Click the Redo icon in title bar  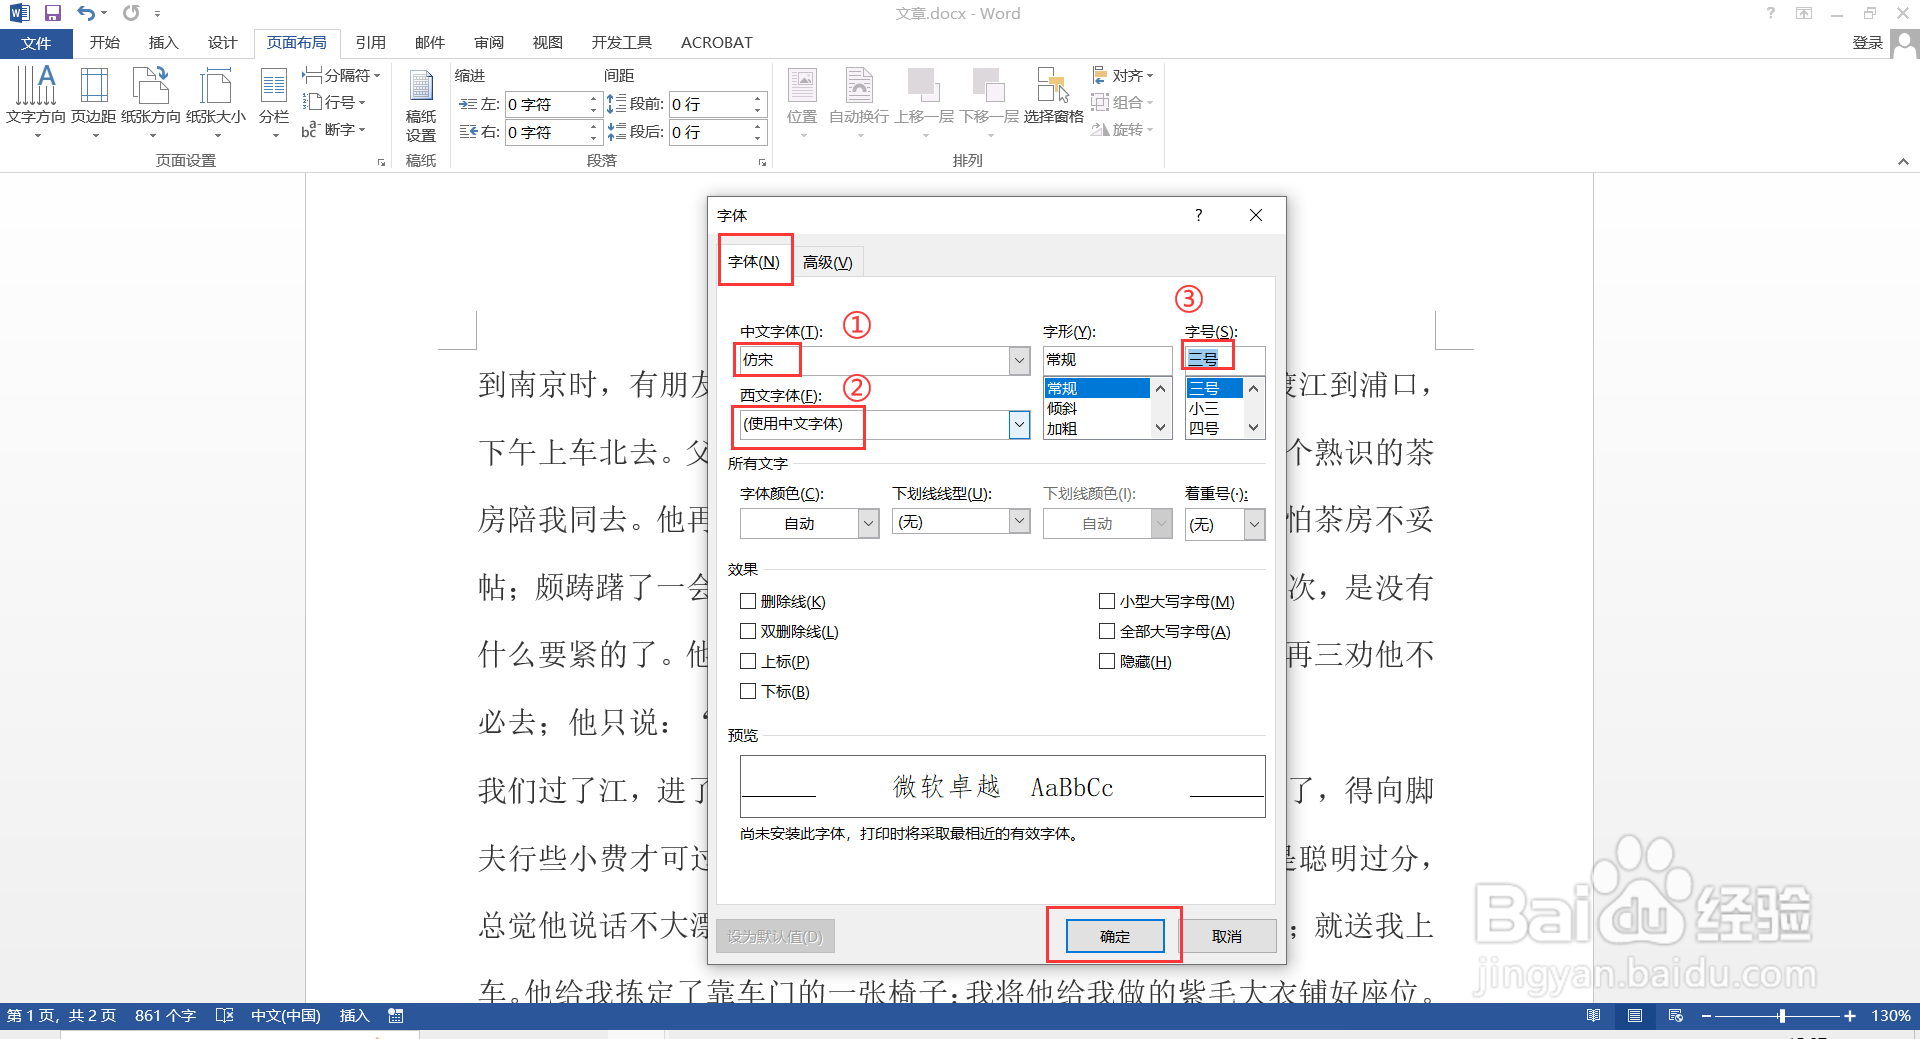click(131, 13)
